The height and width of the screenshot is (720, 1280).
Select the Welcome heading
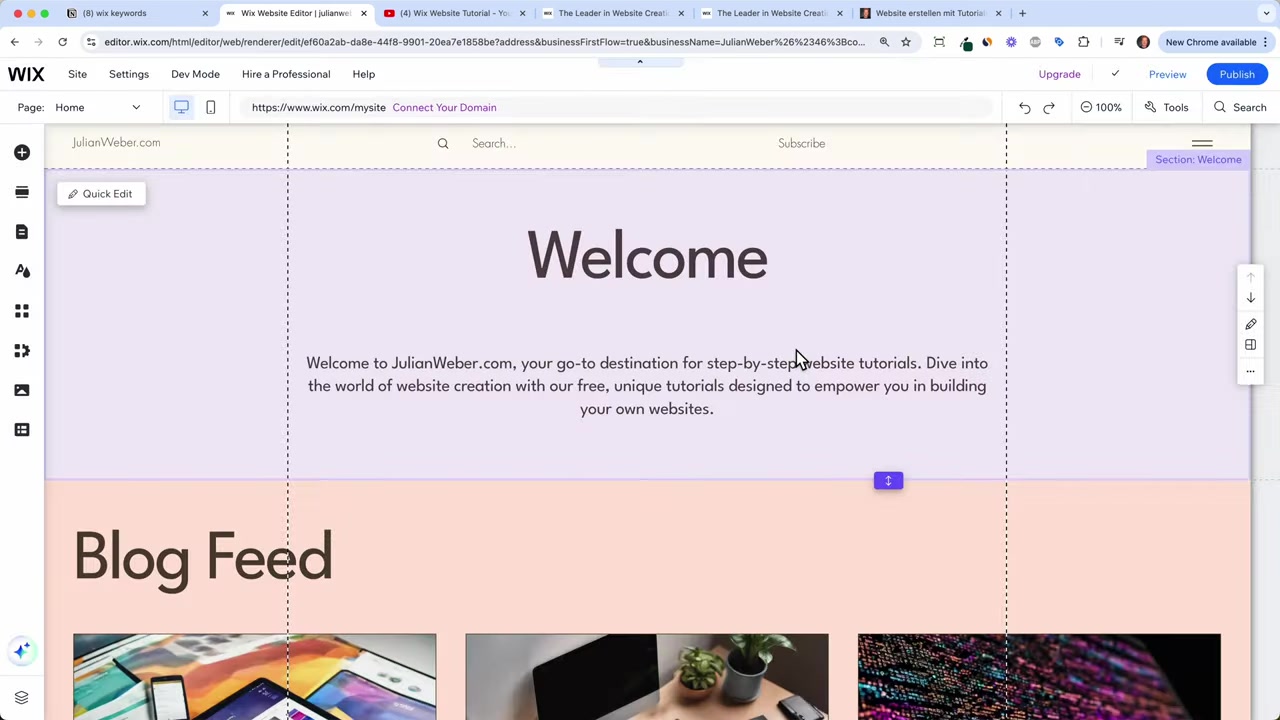(x=647, y=257)
